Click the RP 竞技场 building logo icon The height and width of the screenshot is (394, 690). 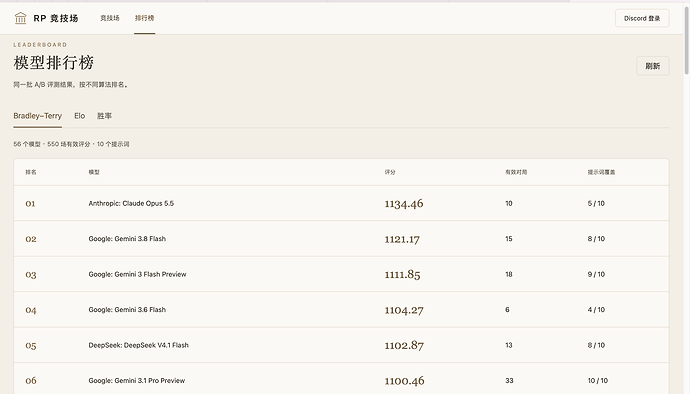(20, 18)
